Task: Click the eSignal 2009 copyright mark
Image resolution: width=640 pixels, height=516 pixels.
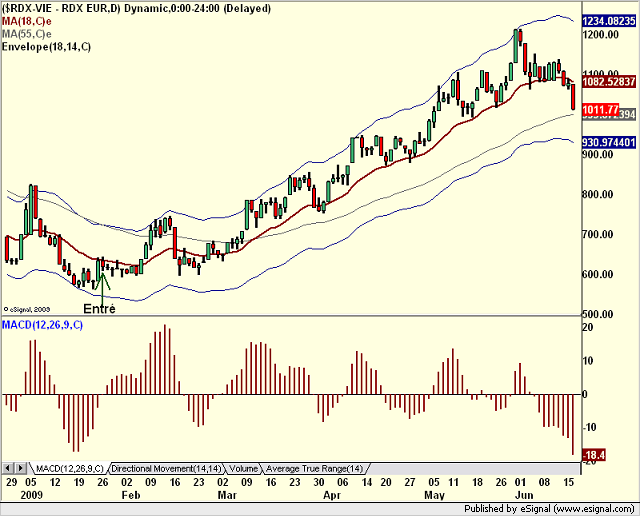Action: click(27, 309)
